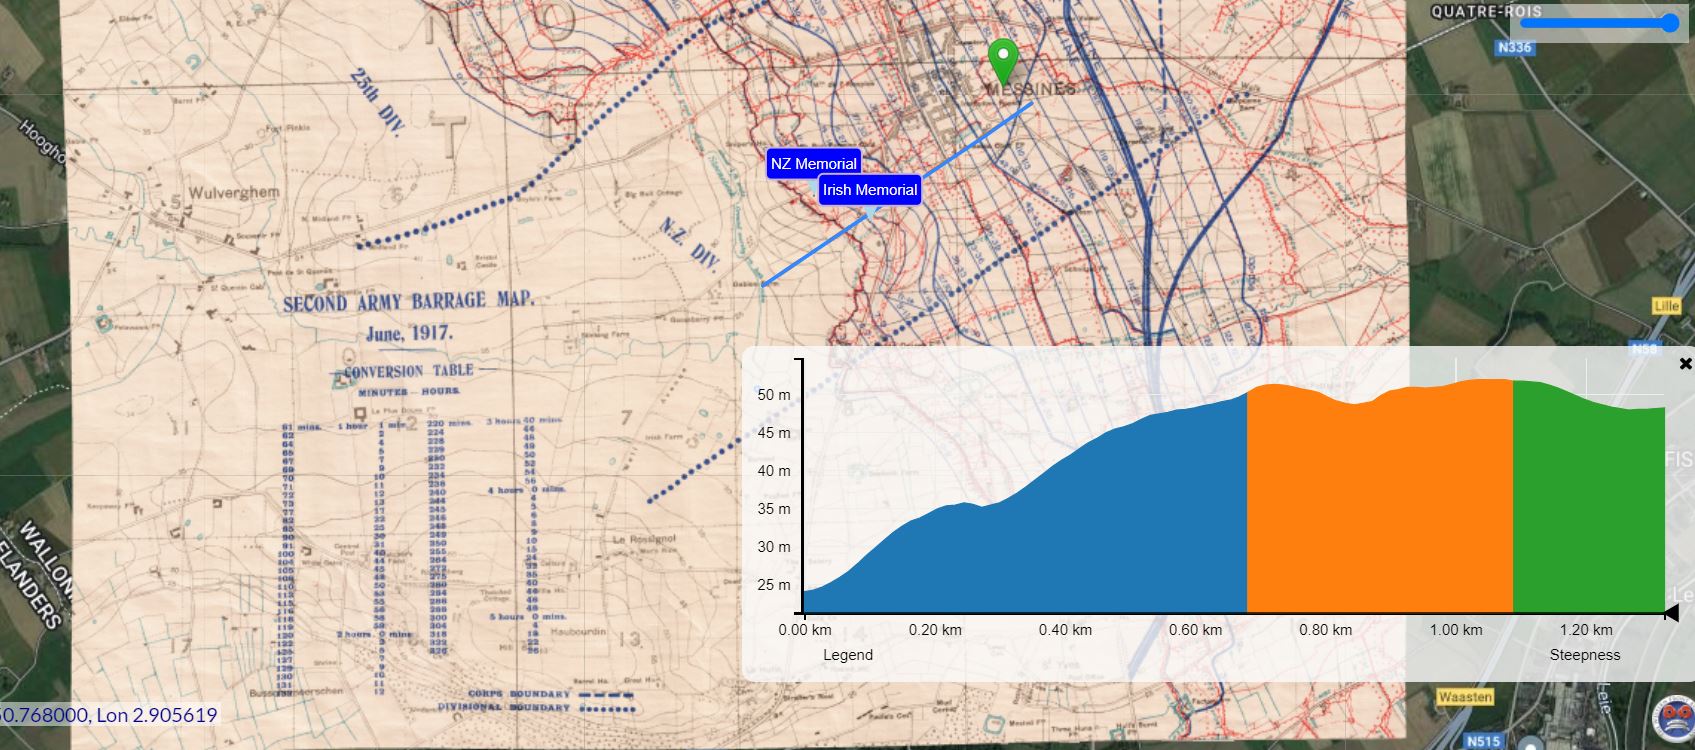The height and width of the screenshot is (750, 1695).
Task: Click the QUATRE-ROIS place label
Action: (x=1486, y=12)
